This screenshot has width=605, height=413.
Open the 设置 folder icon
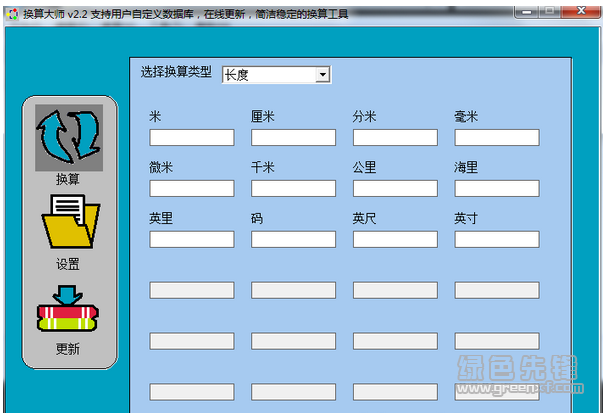point(71,221)
